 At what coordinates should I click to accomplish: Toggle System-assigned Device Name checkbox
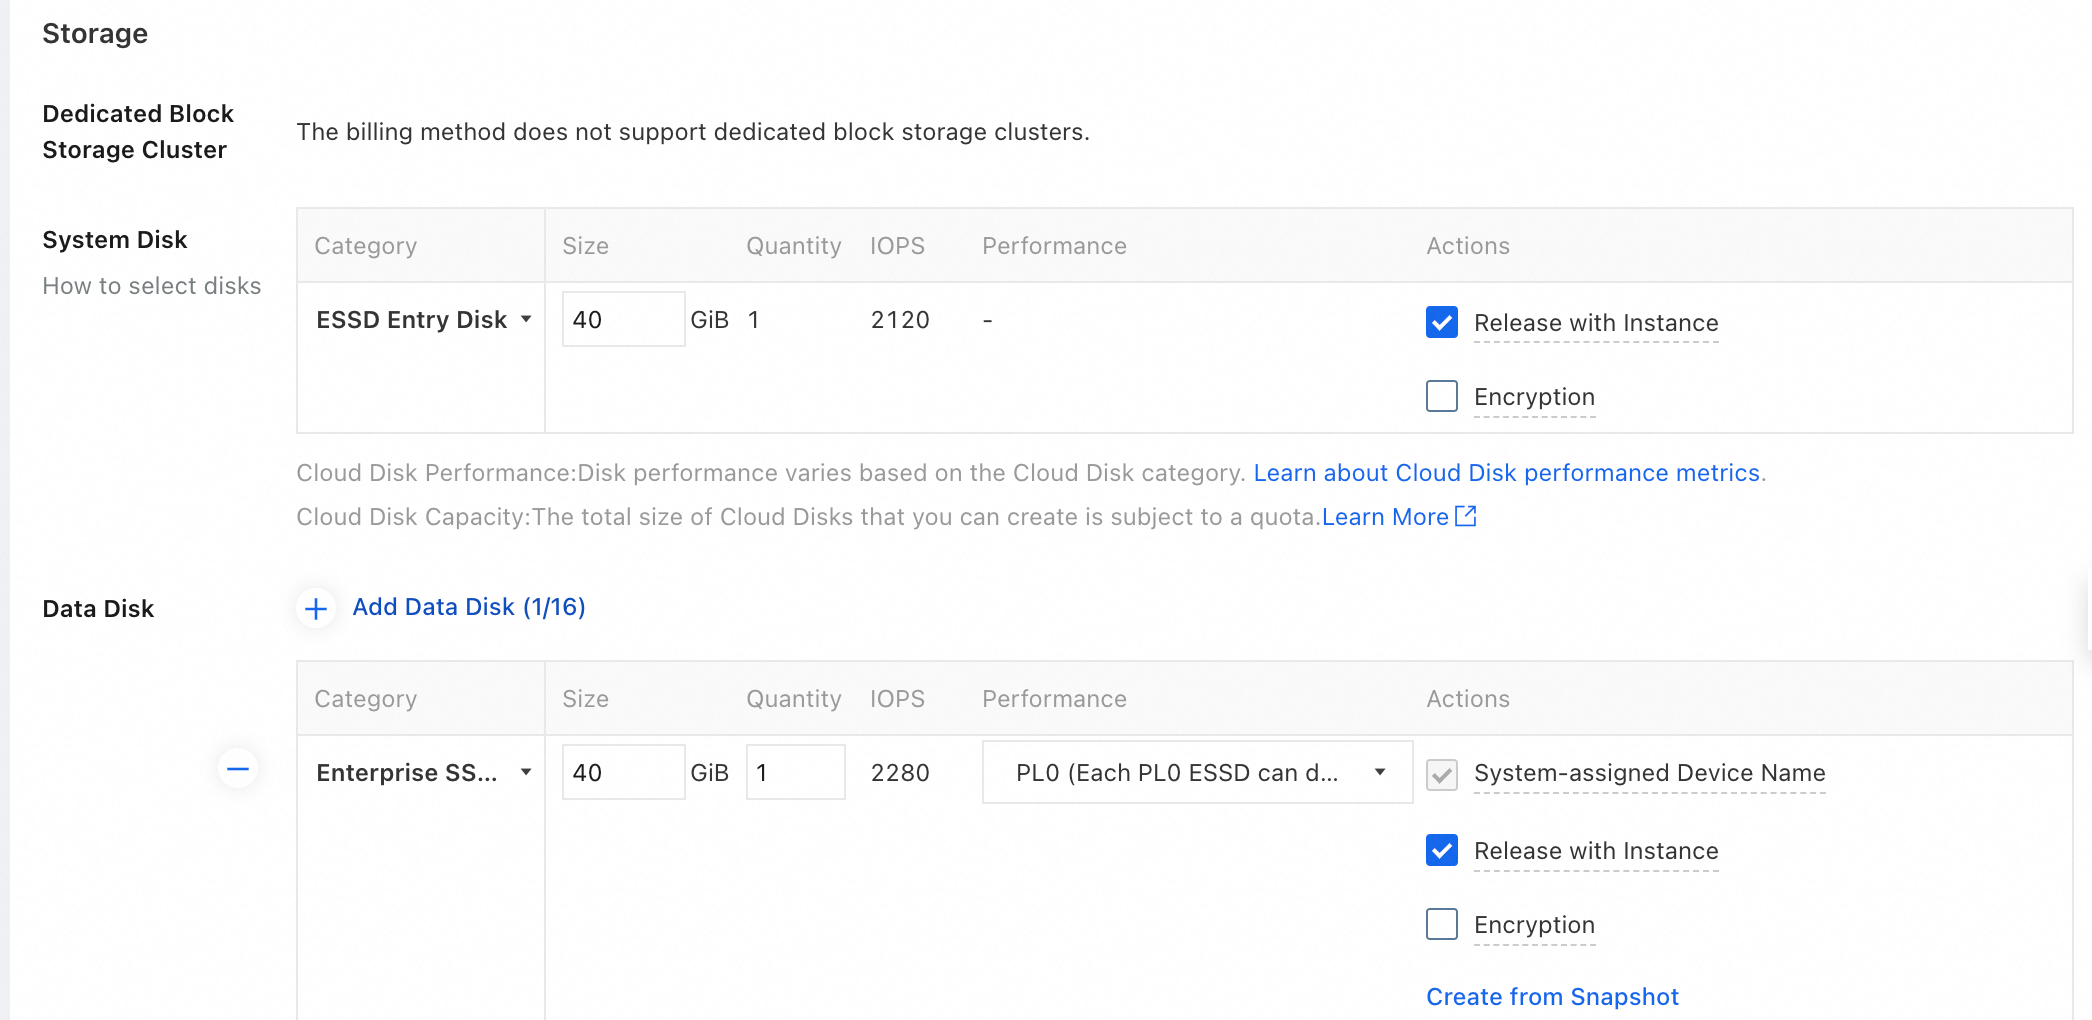1442,774
